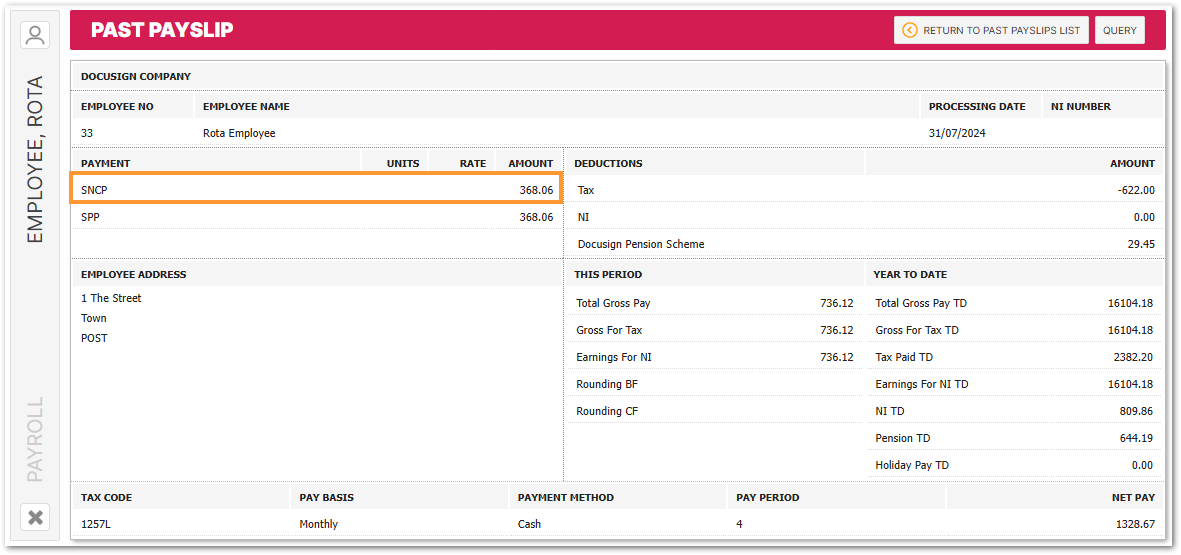Select the SPP payment row
Viewport: 1181px width, 555px height.
[x=316, y=217]
